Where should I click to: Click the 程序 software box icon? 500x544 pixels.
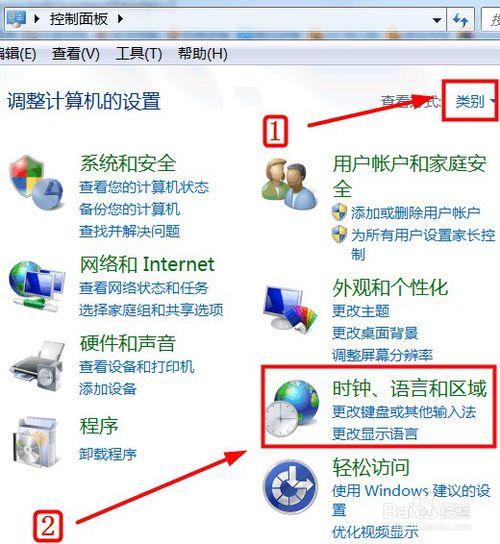pyautogui.click(x=35, y=442)
